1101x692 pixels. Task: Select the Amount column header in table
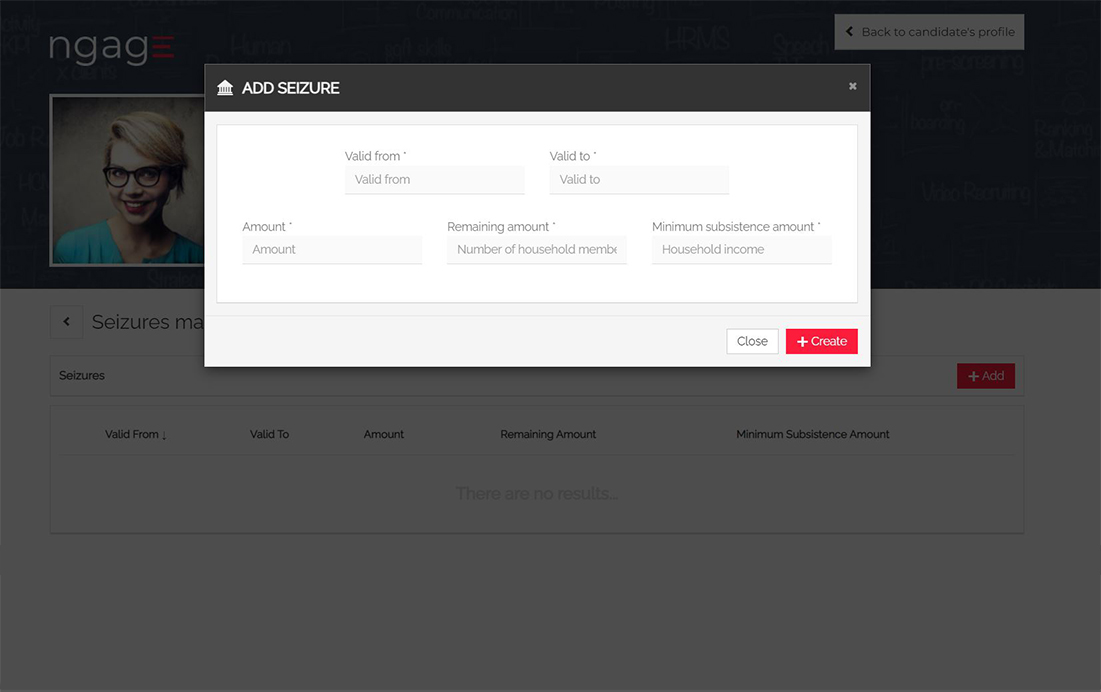pyautogui.click(x=384, y=435)
